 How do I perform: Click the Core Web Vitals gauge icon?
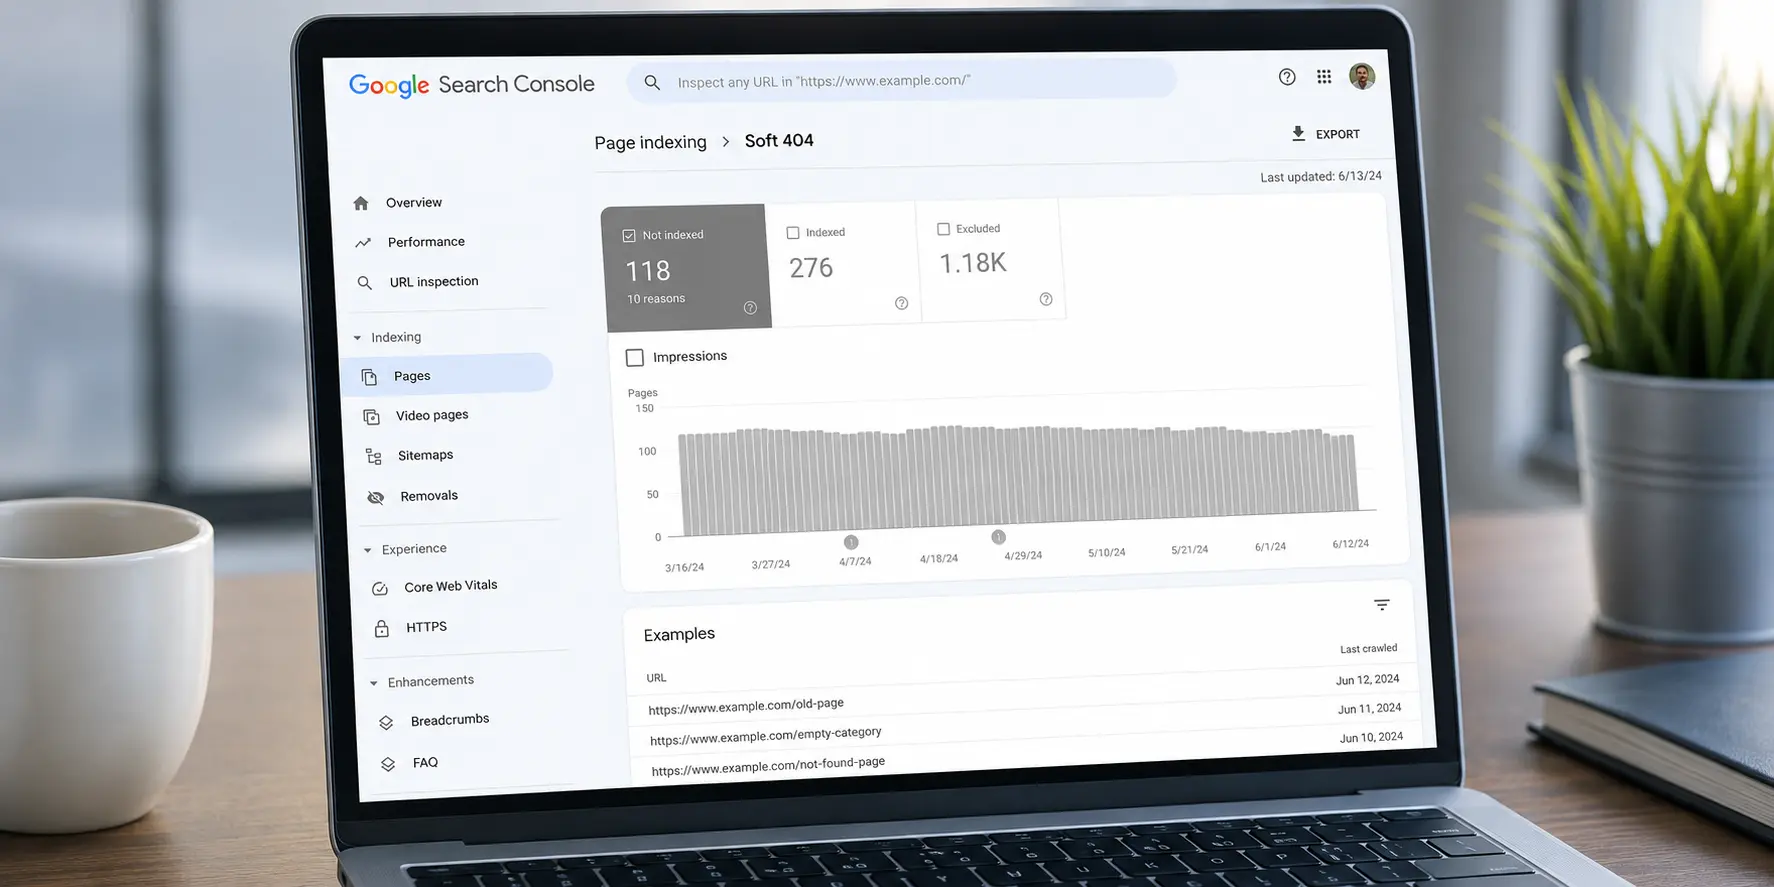[380, 589]
